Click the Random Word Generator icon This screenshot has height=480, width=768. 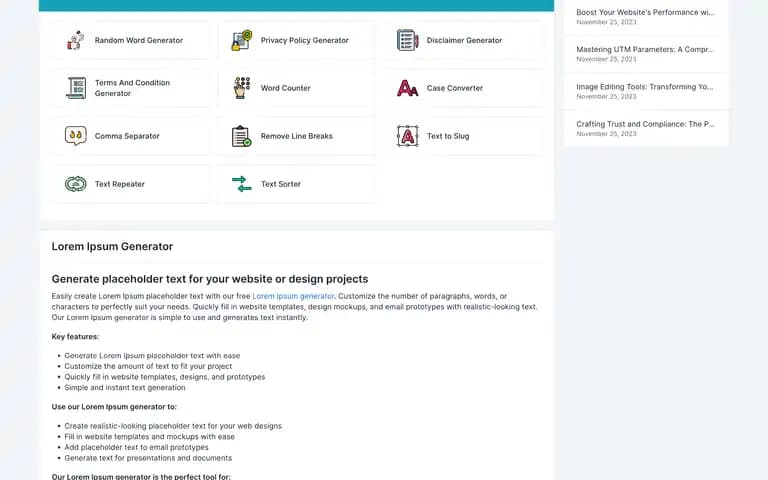[x=75, y=40]
